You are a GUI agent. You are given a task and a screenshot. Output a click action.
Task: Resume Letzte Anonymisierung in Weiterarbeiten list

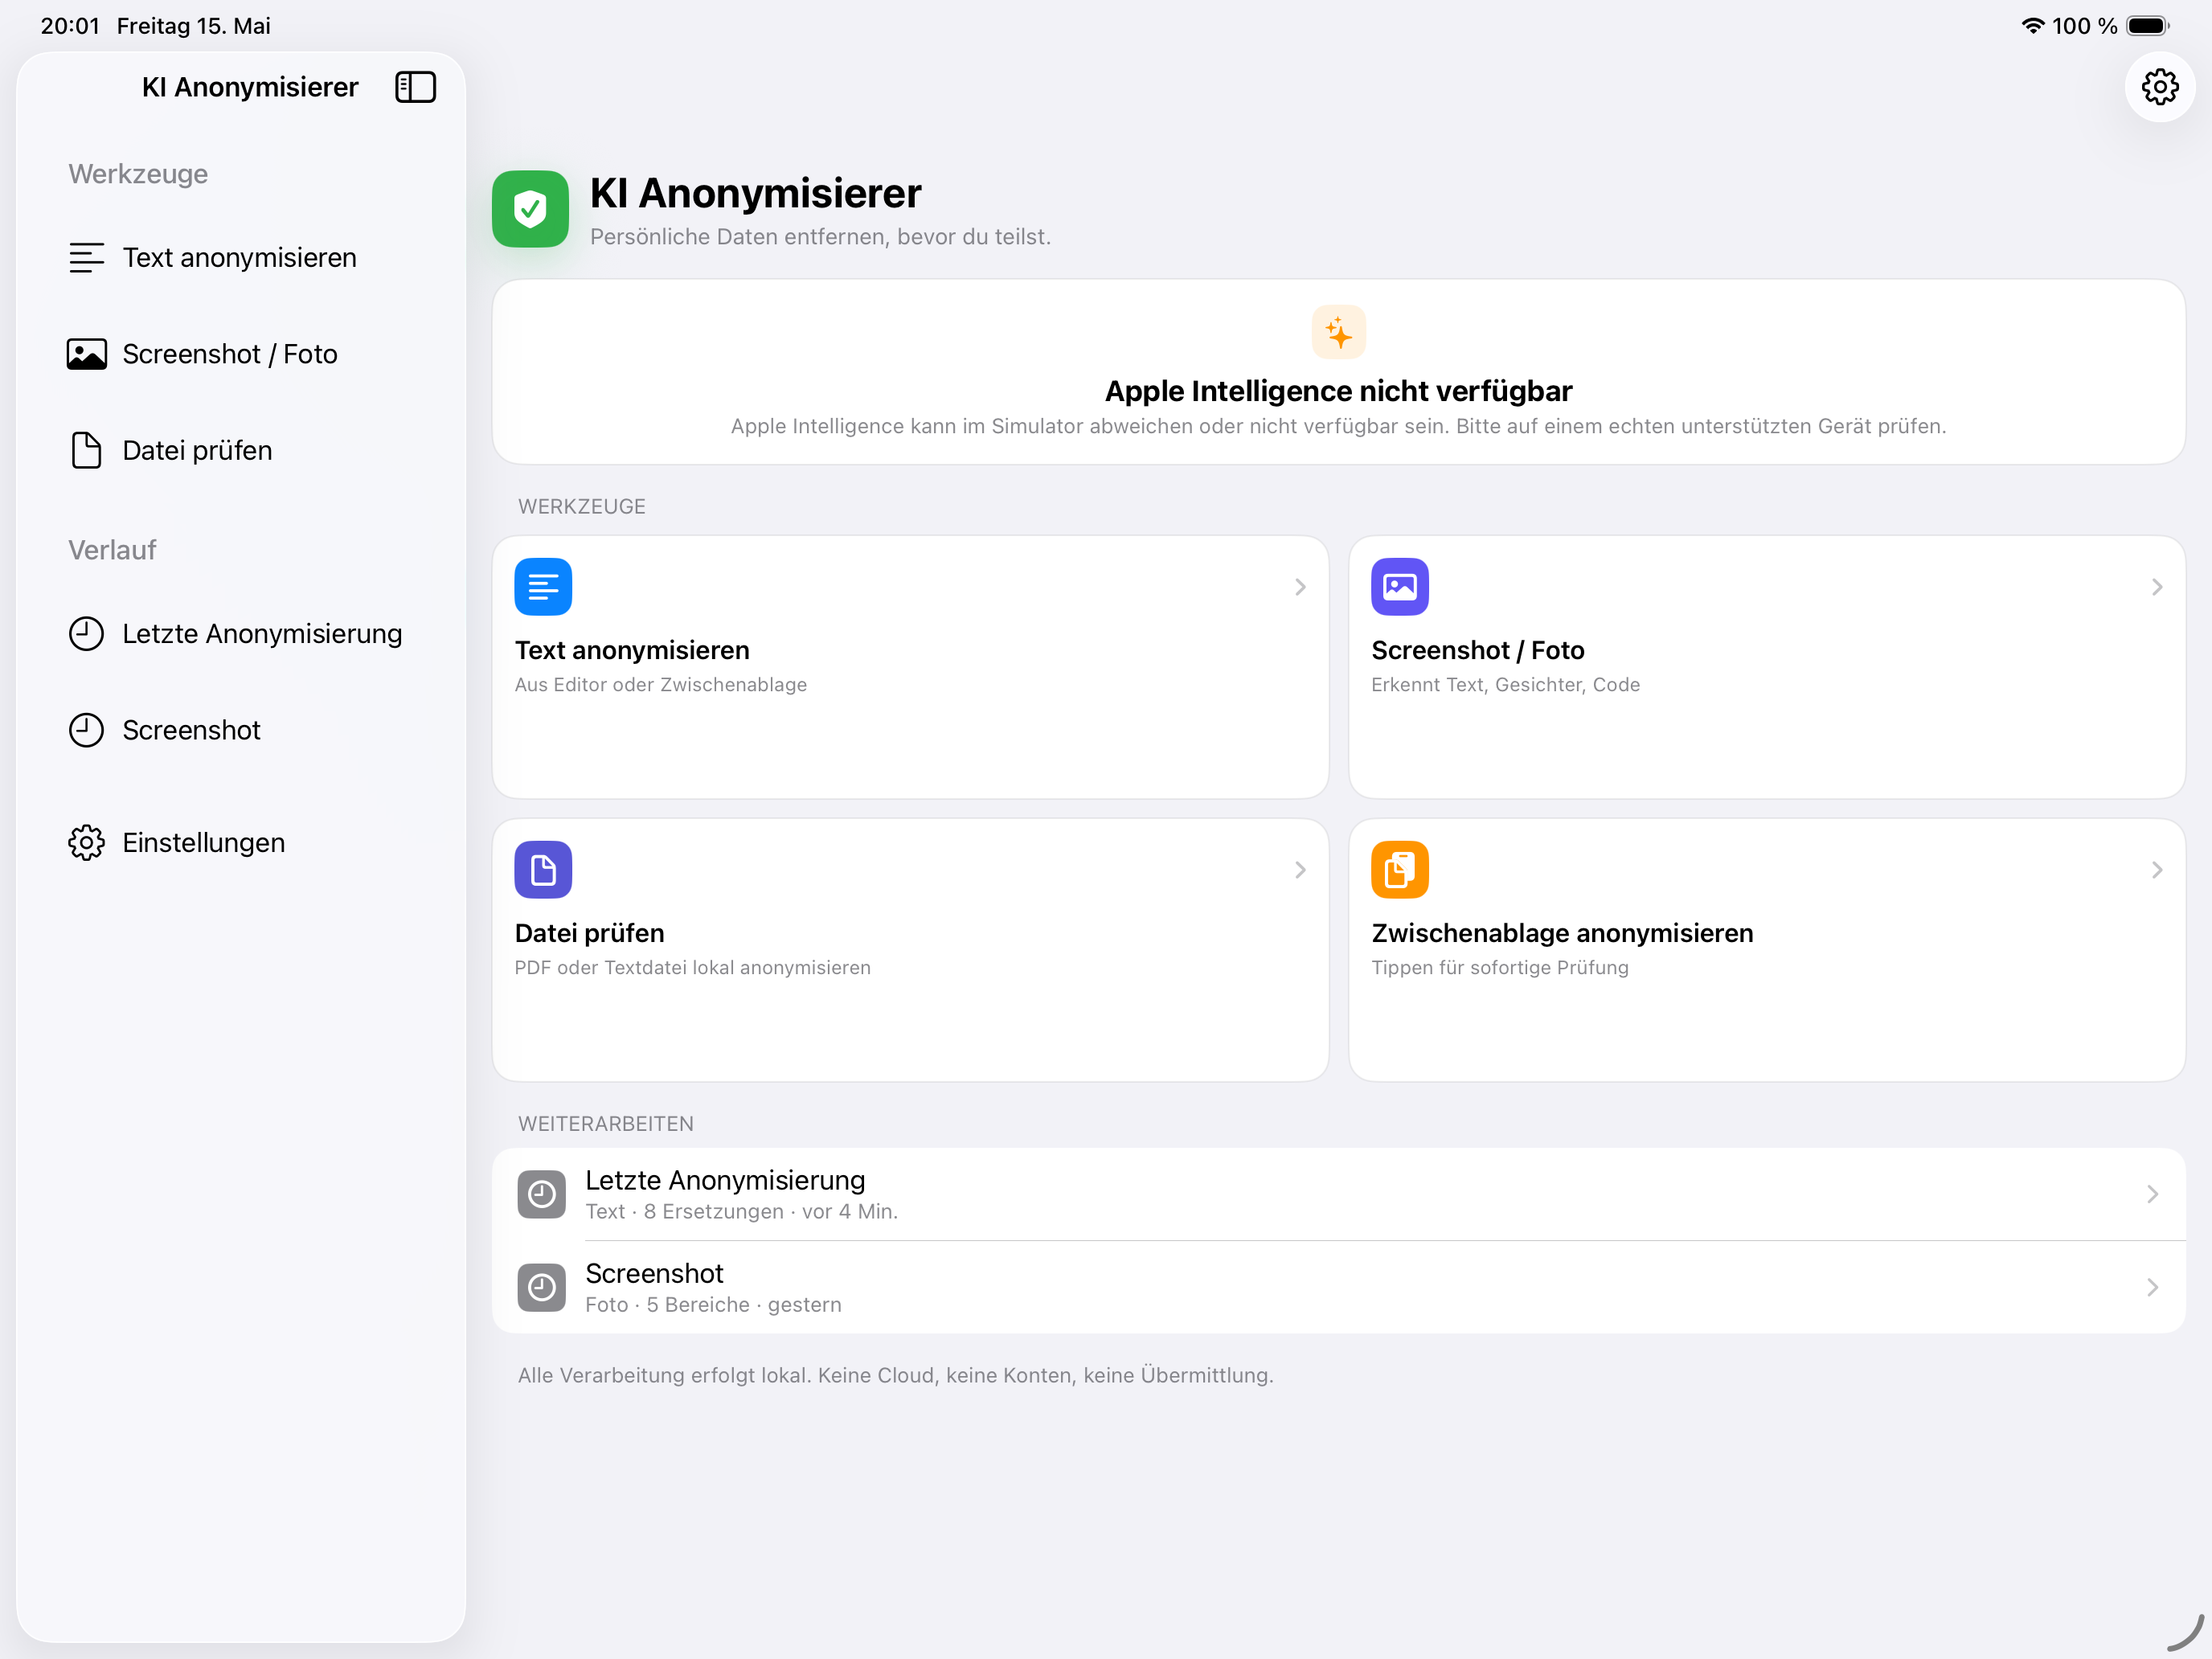[x=1338, y=1194]
